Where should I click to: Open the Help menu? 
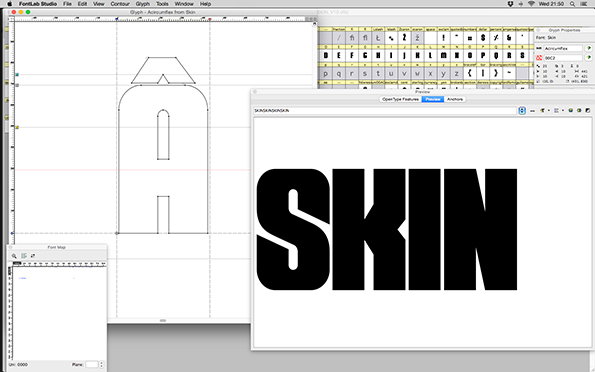(205, 4)
